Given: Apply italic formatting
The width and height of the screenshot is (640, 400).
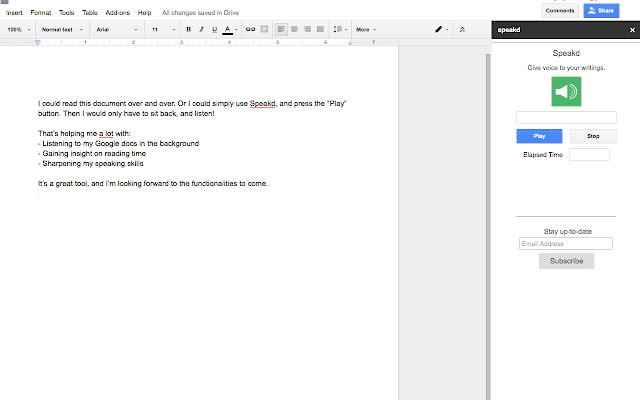Looking at the screenshot, I should [x=201, y=30].
